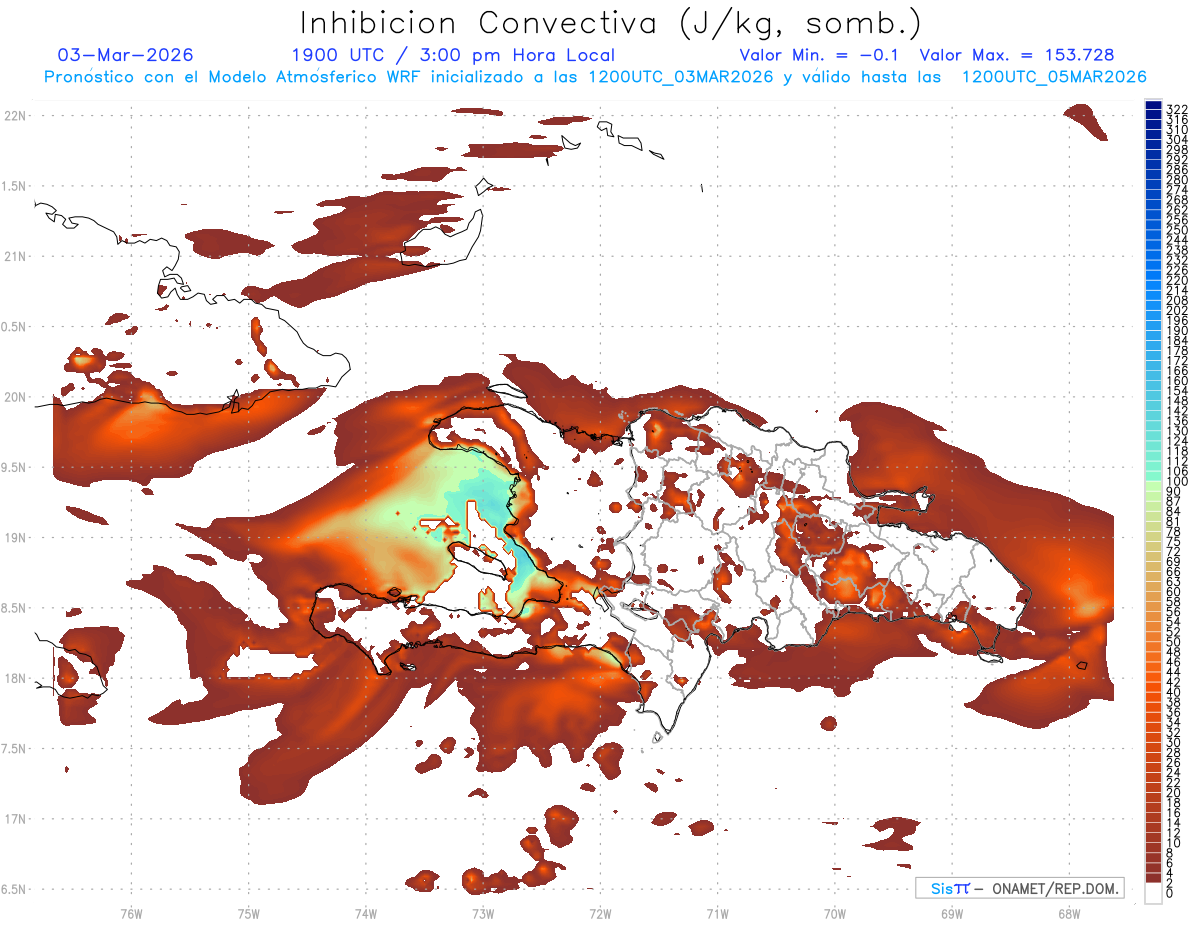Click the '19N' latitude label
This screenshot has width=1200, height=927.
pyautogui.click(x=15, y=537)
